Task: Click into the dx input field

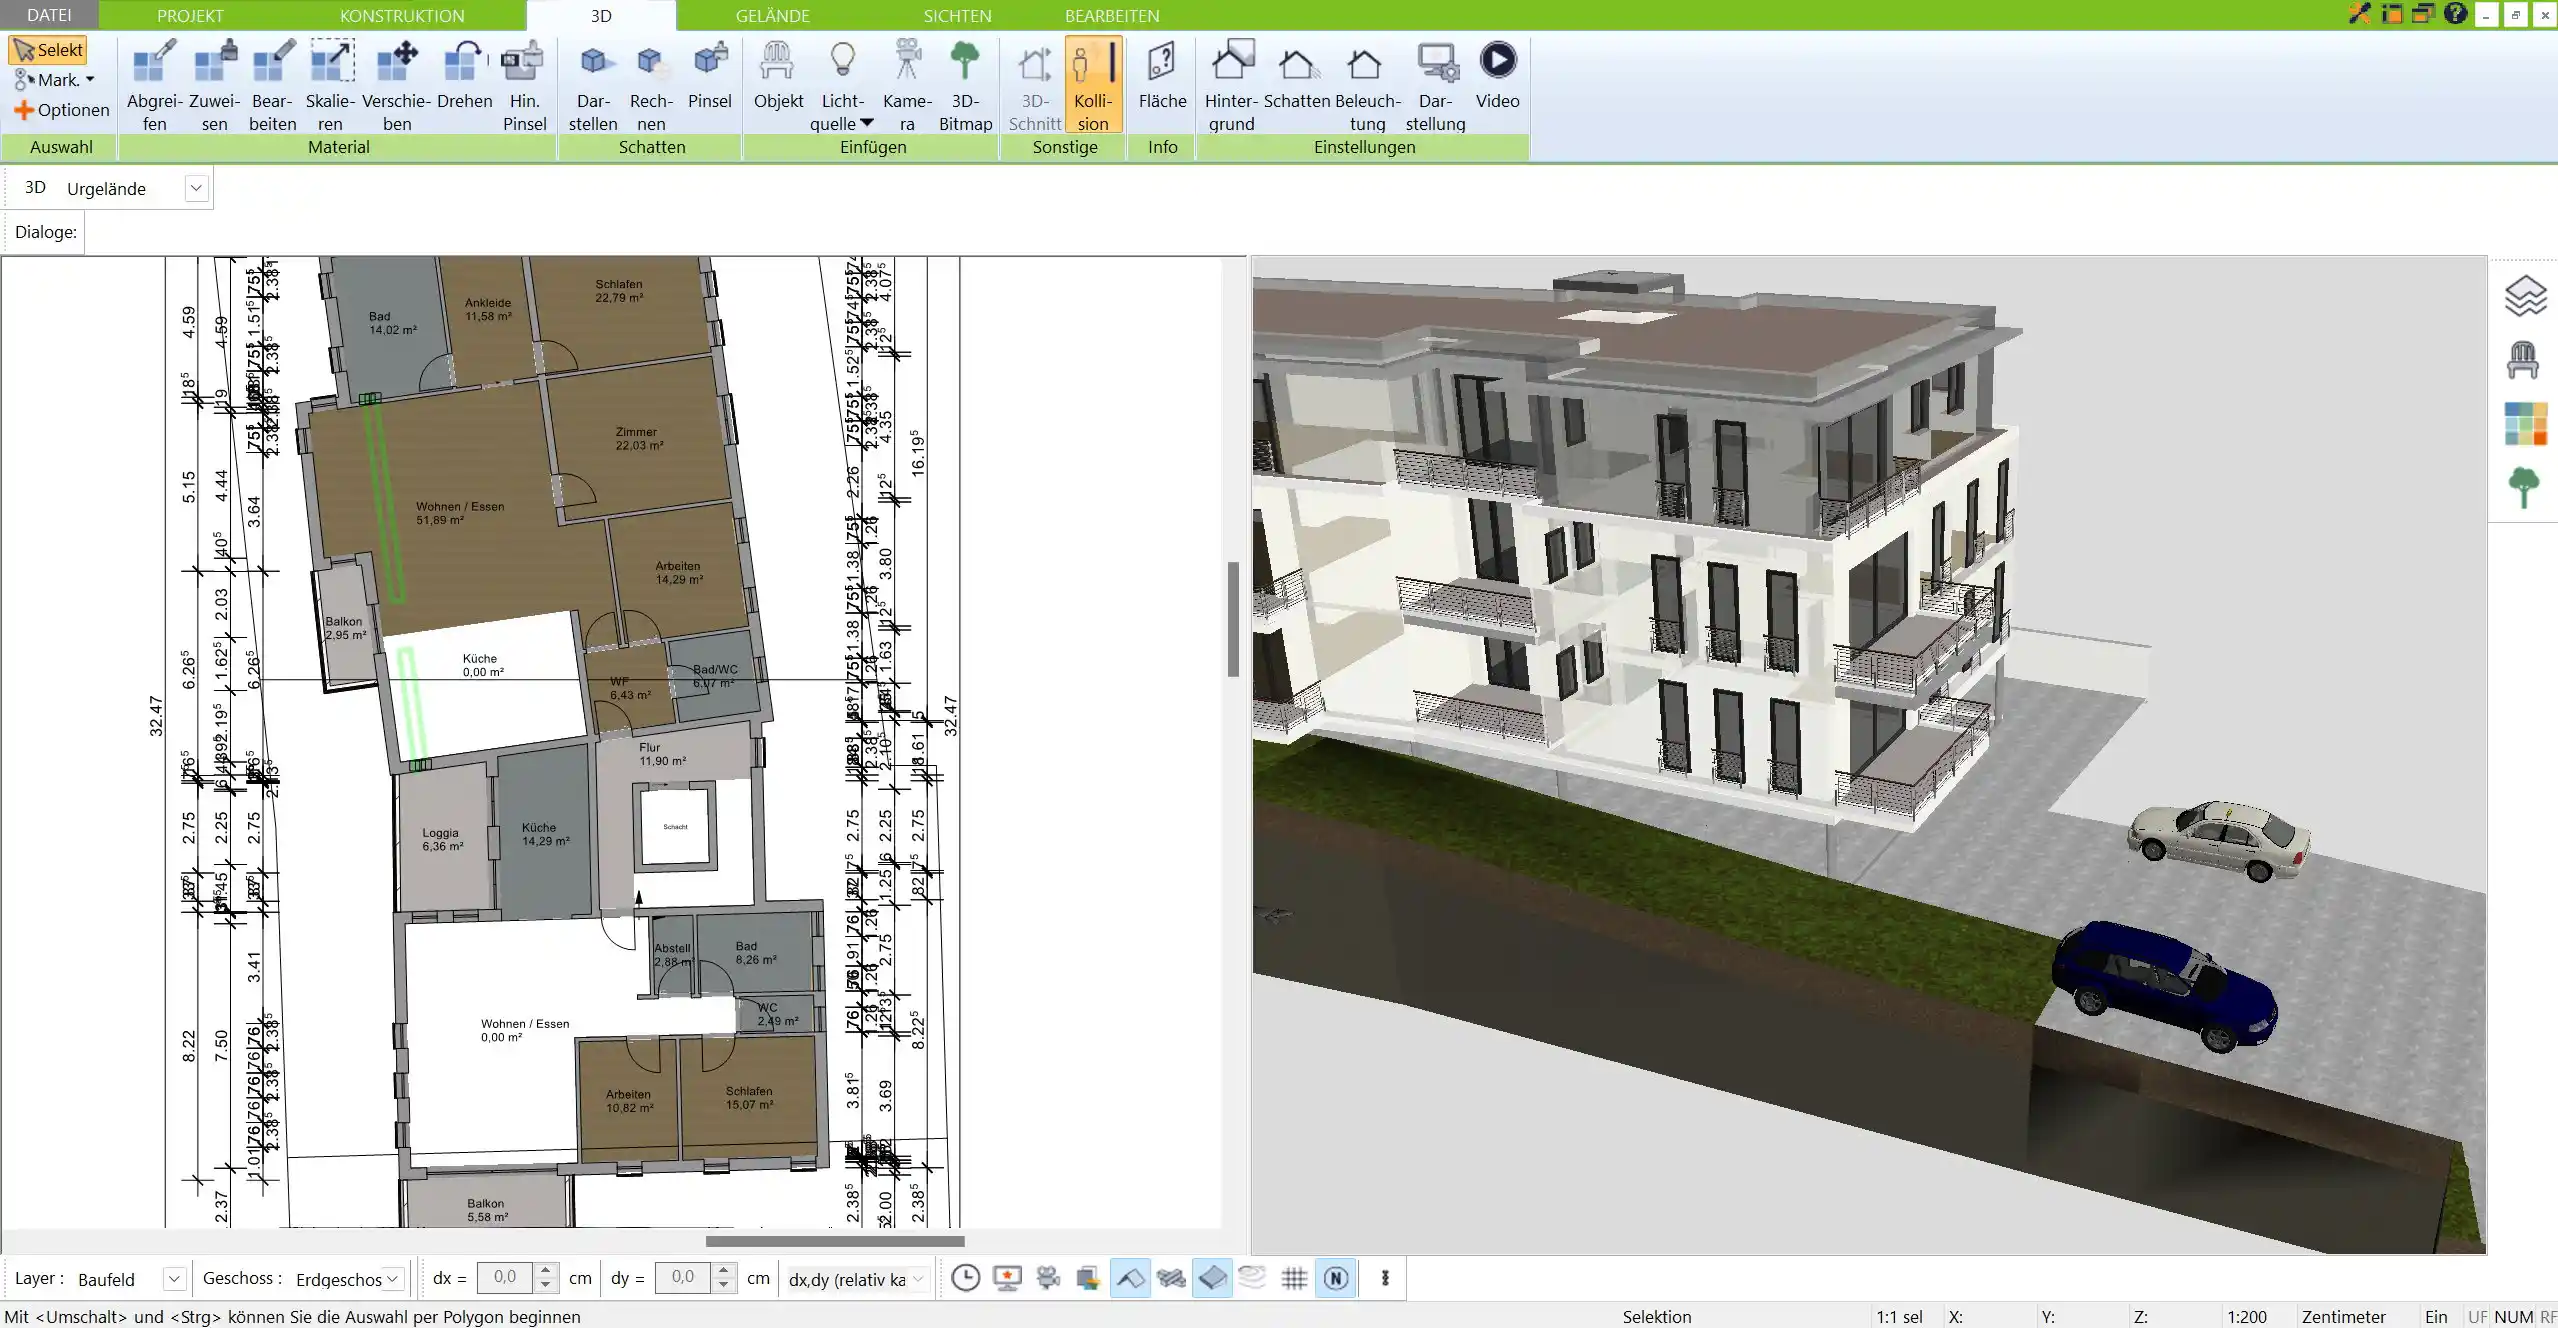Action: pos(506,1278)
